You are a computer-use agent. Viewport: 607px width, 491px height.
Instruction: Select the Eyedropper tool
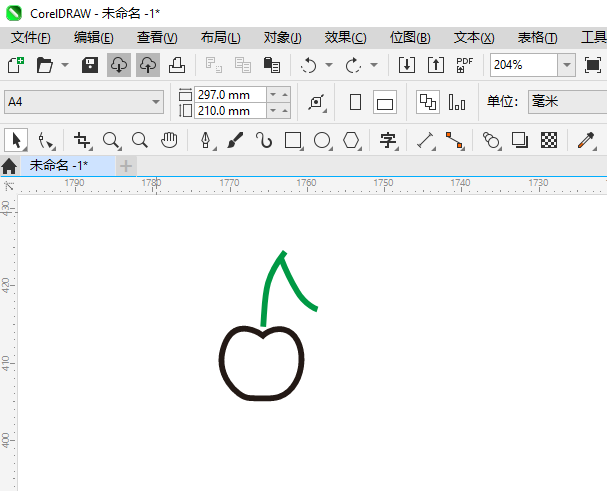pos(586,140)
